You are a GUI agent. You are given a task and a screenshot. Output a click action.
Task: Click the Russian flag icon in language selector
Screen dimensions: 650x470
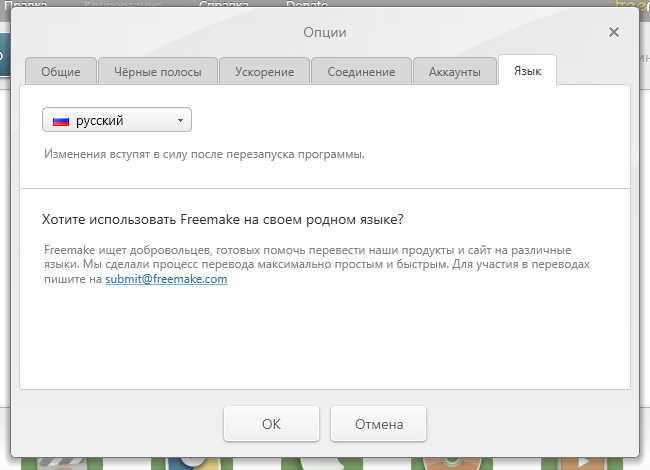point(61,121)
